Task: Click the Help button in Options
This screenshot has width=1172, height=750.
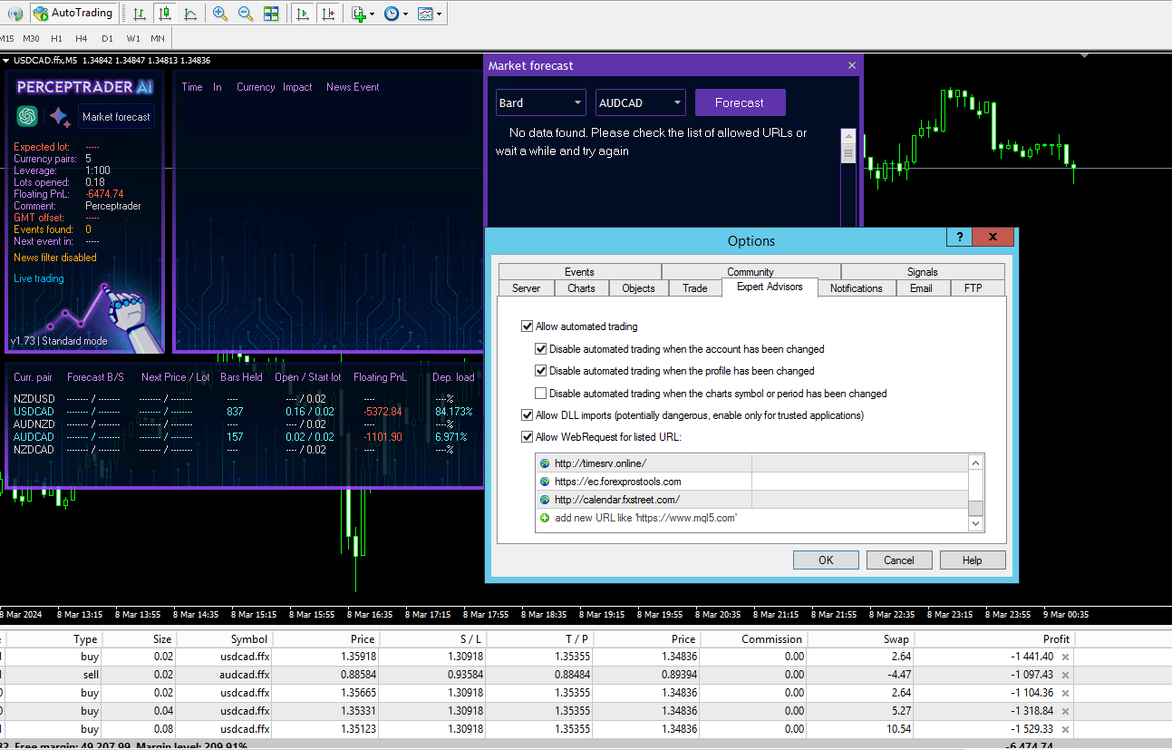Action: pos(972,560)
